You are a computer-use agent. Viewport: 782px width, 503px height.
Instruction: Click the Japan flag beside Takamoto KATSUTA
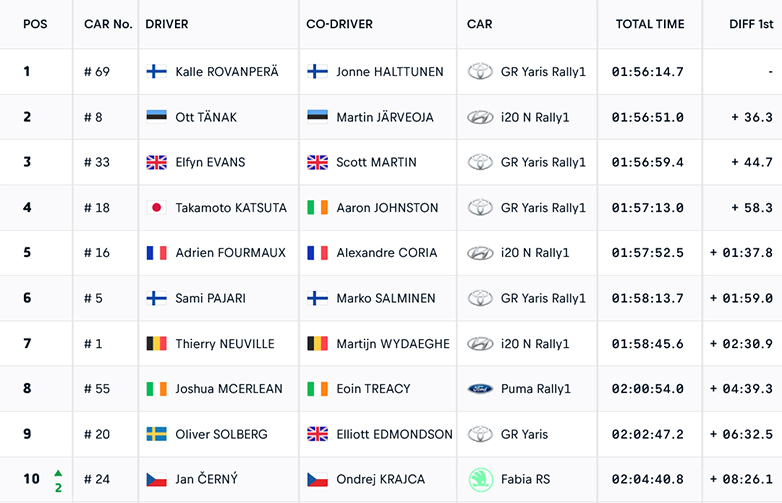point(156,208)
